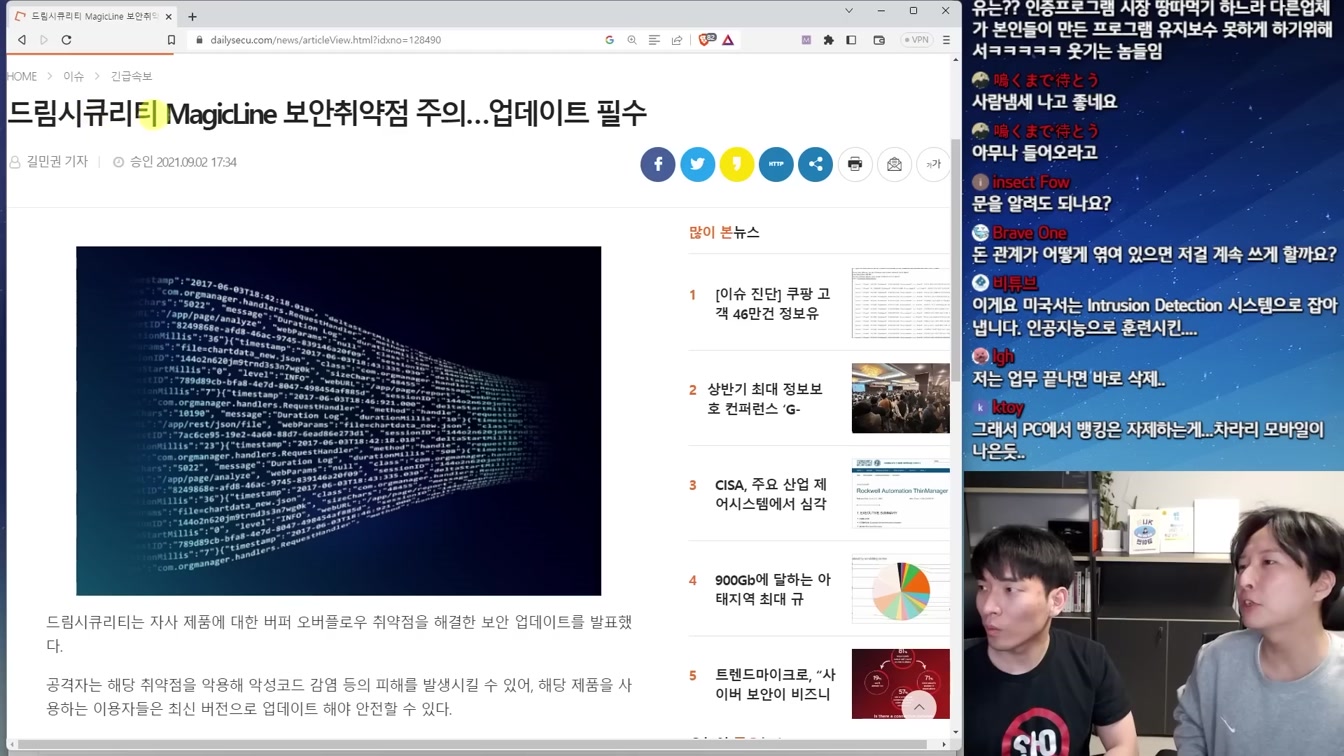
Task: Click the Rockwell Automation thumbnail
Action: 900,493
